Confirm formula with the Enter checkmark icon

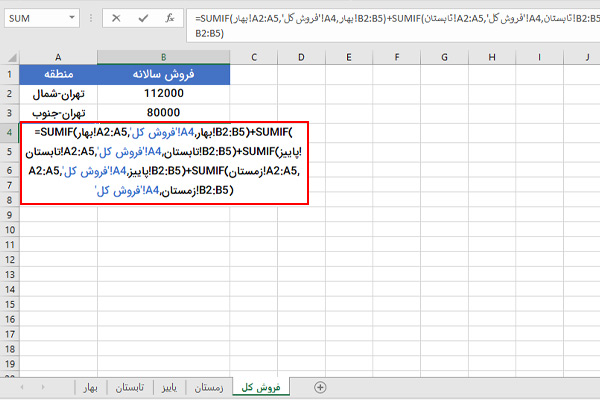(x=145, y=19)
